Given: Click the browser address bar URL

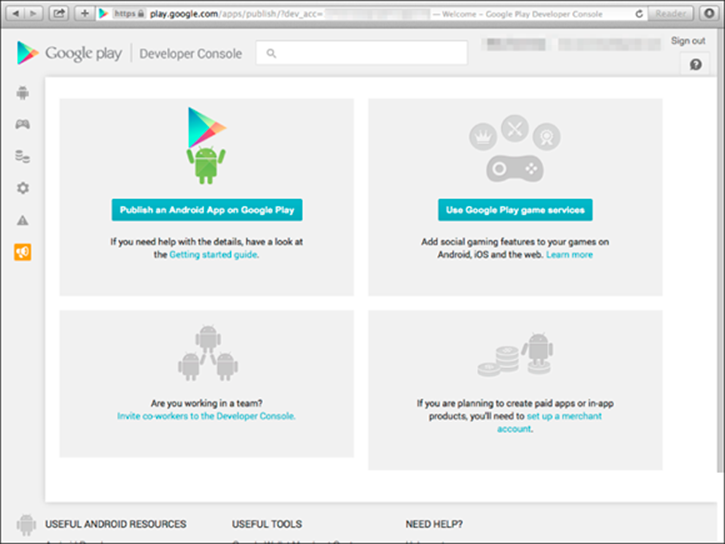Looking at the screenshot, I should coord(236,14).
